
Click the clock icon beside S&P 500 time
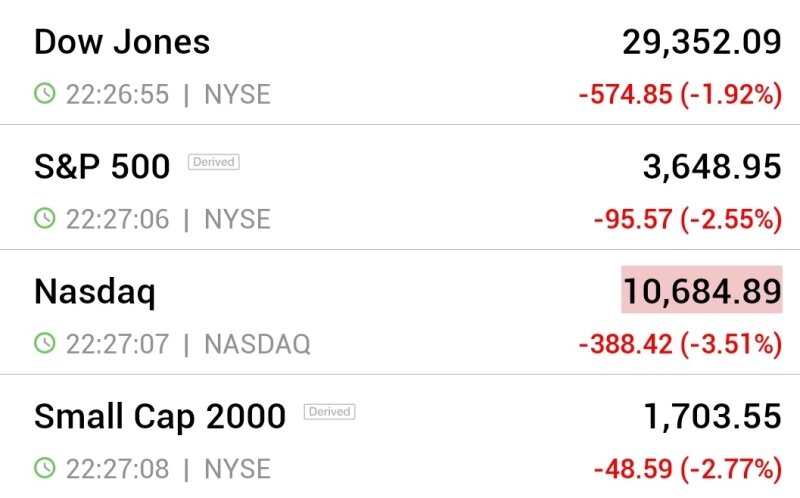coord(45,219)
